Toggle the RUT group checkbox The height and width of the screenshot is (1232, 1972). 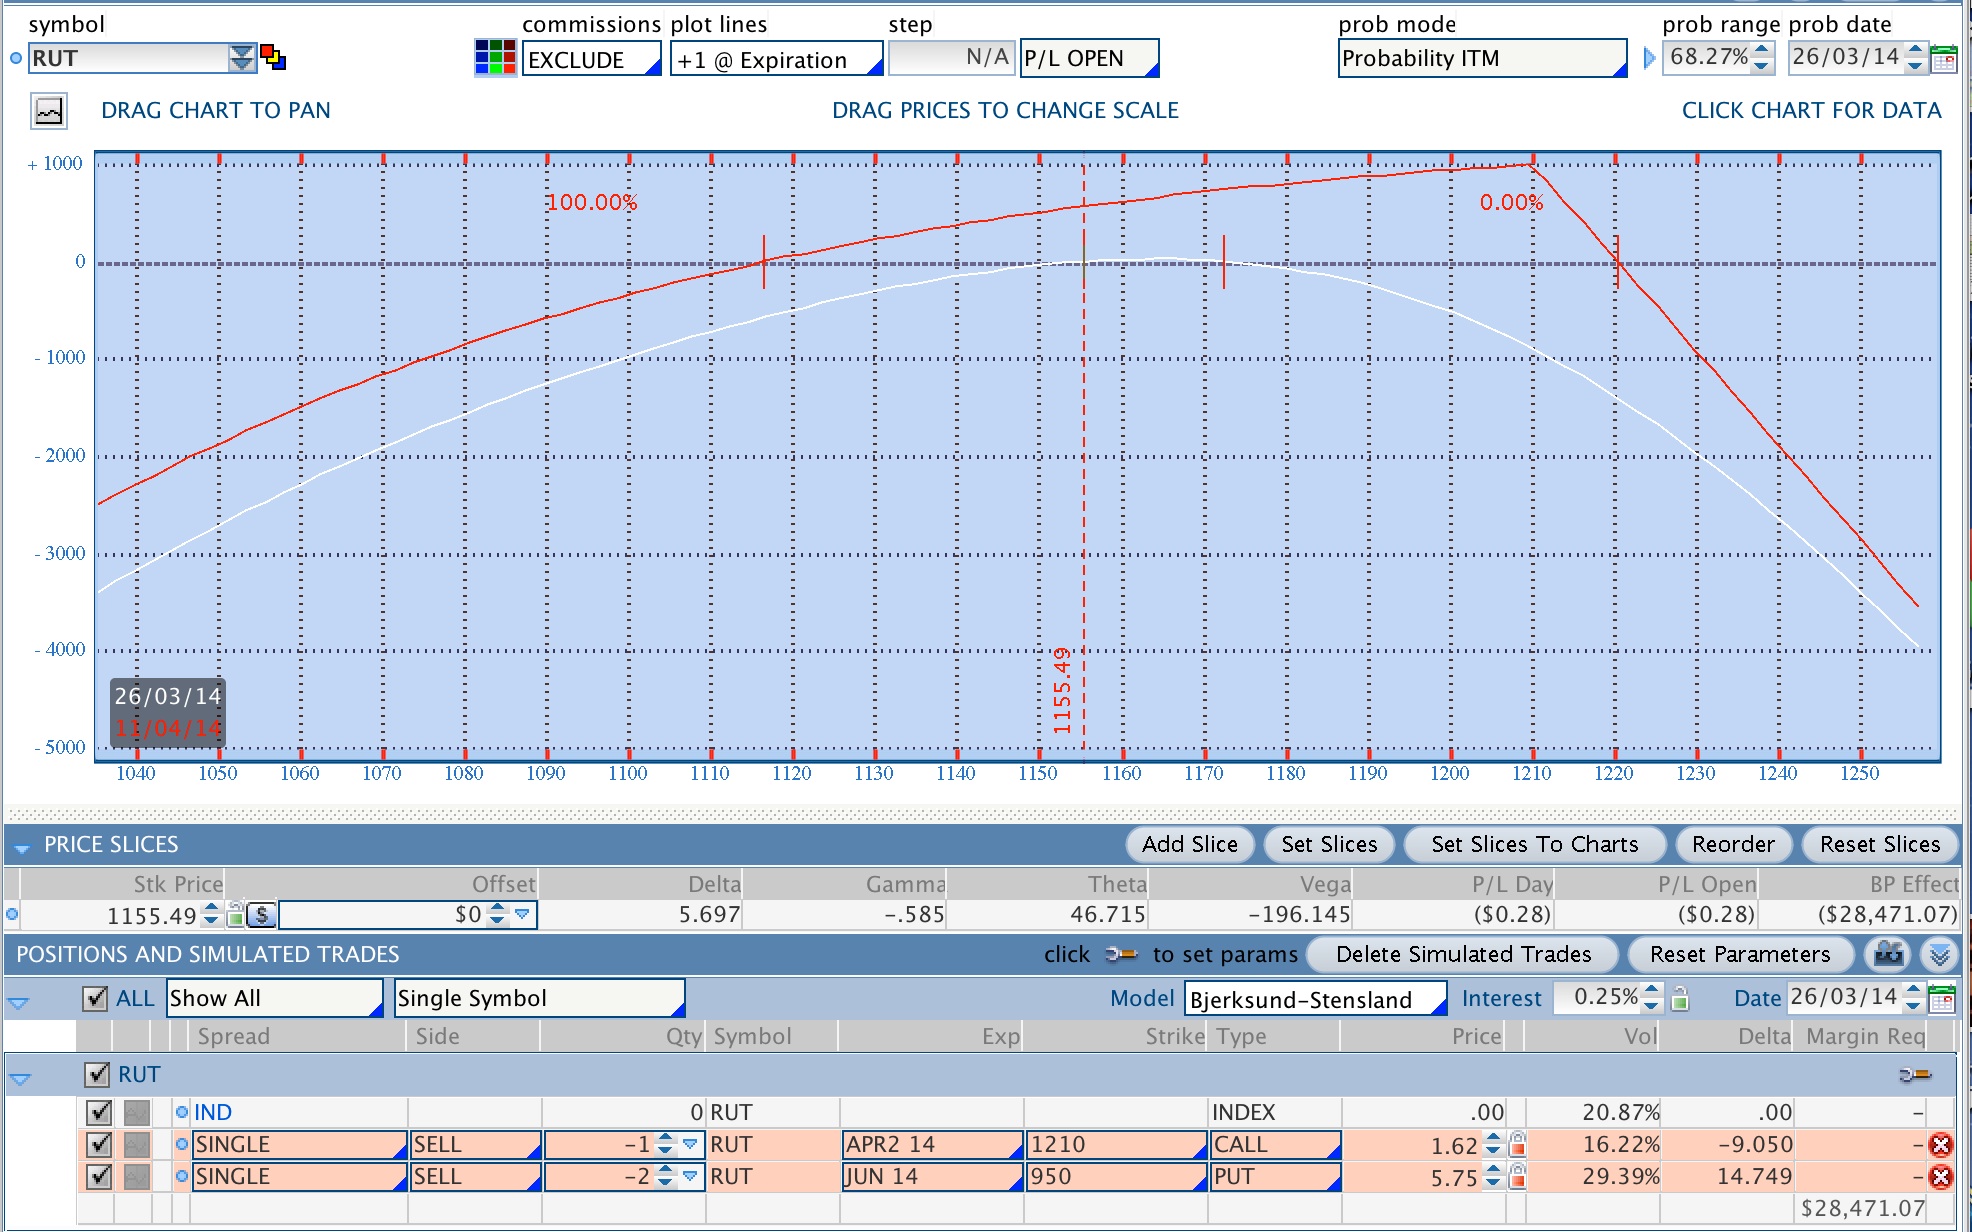[97, 1074]
